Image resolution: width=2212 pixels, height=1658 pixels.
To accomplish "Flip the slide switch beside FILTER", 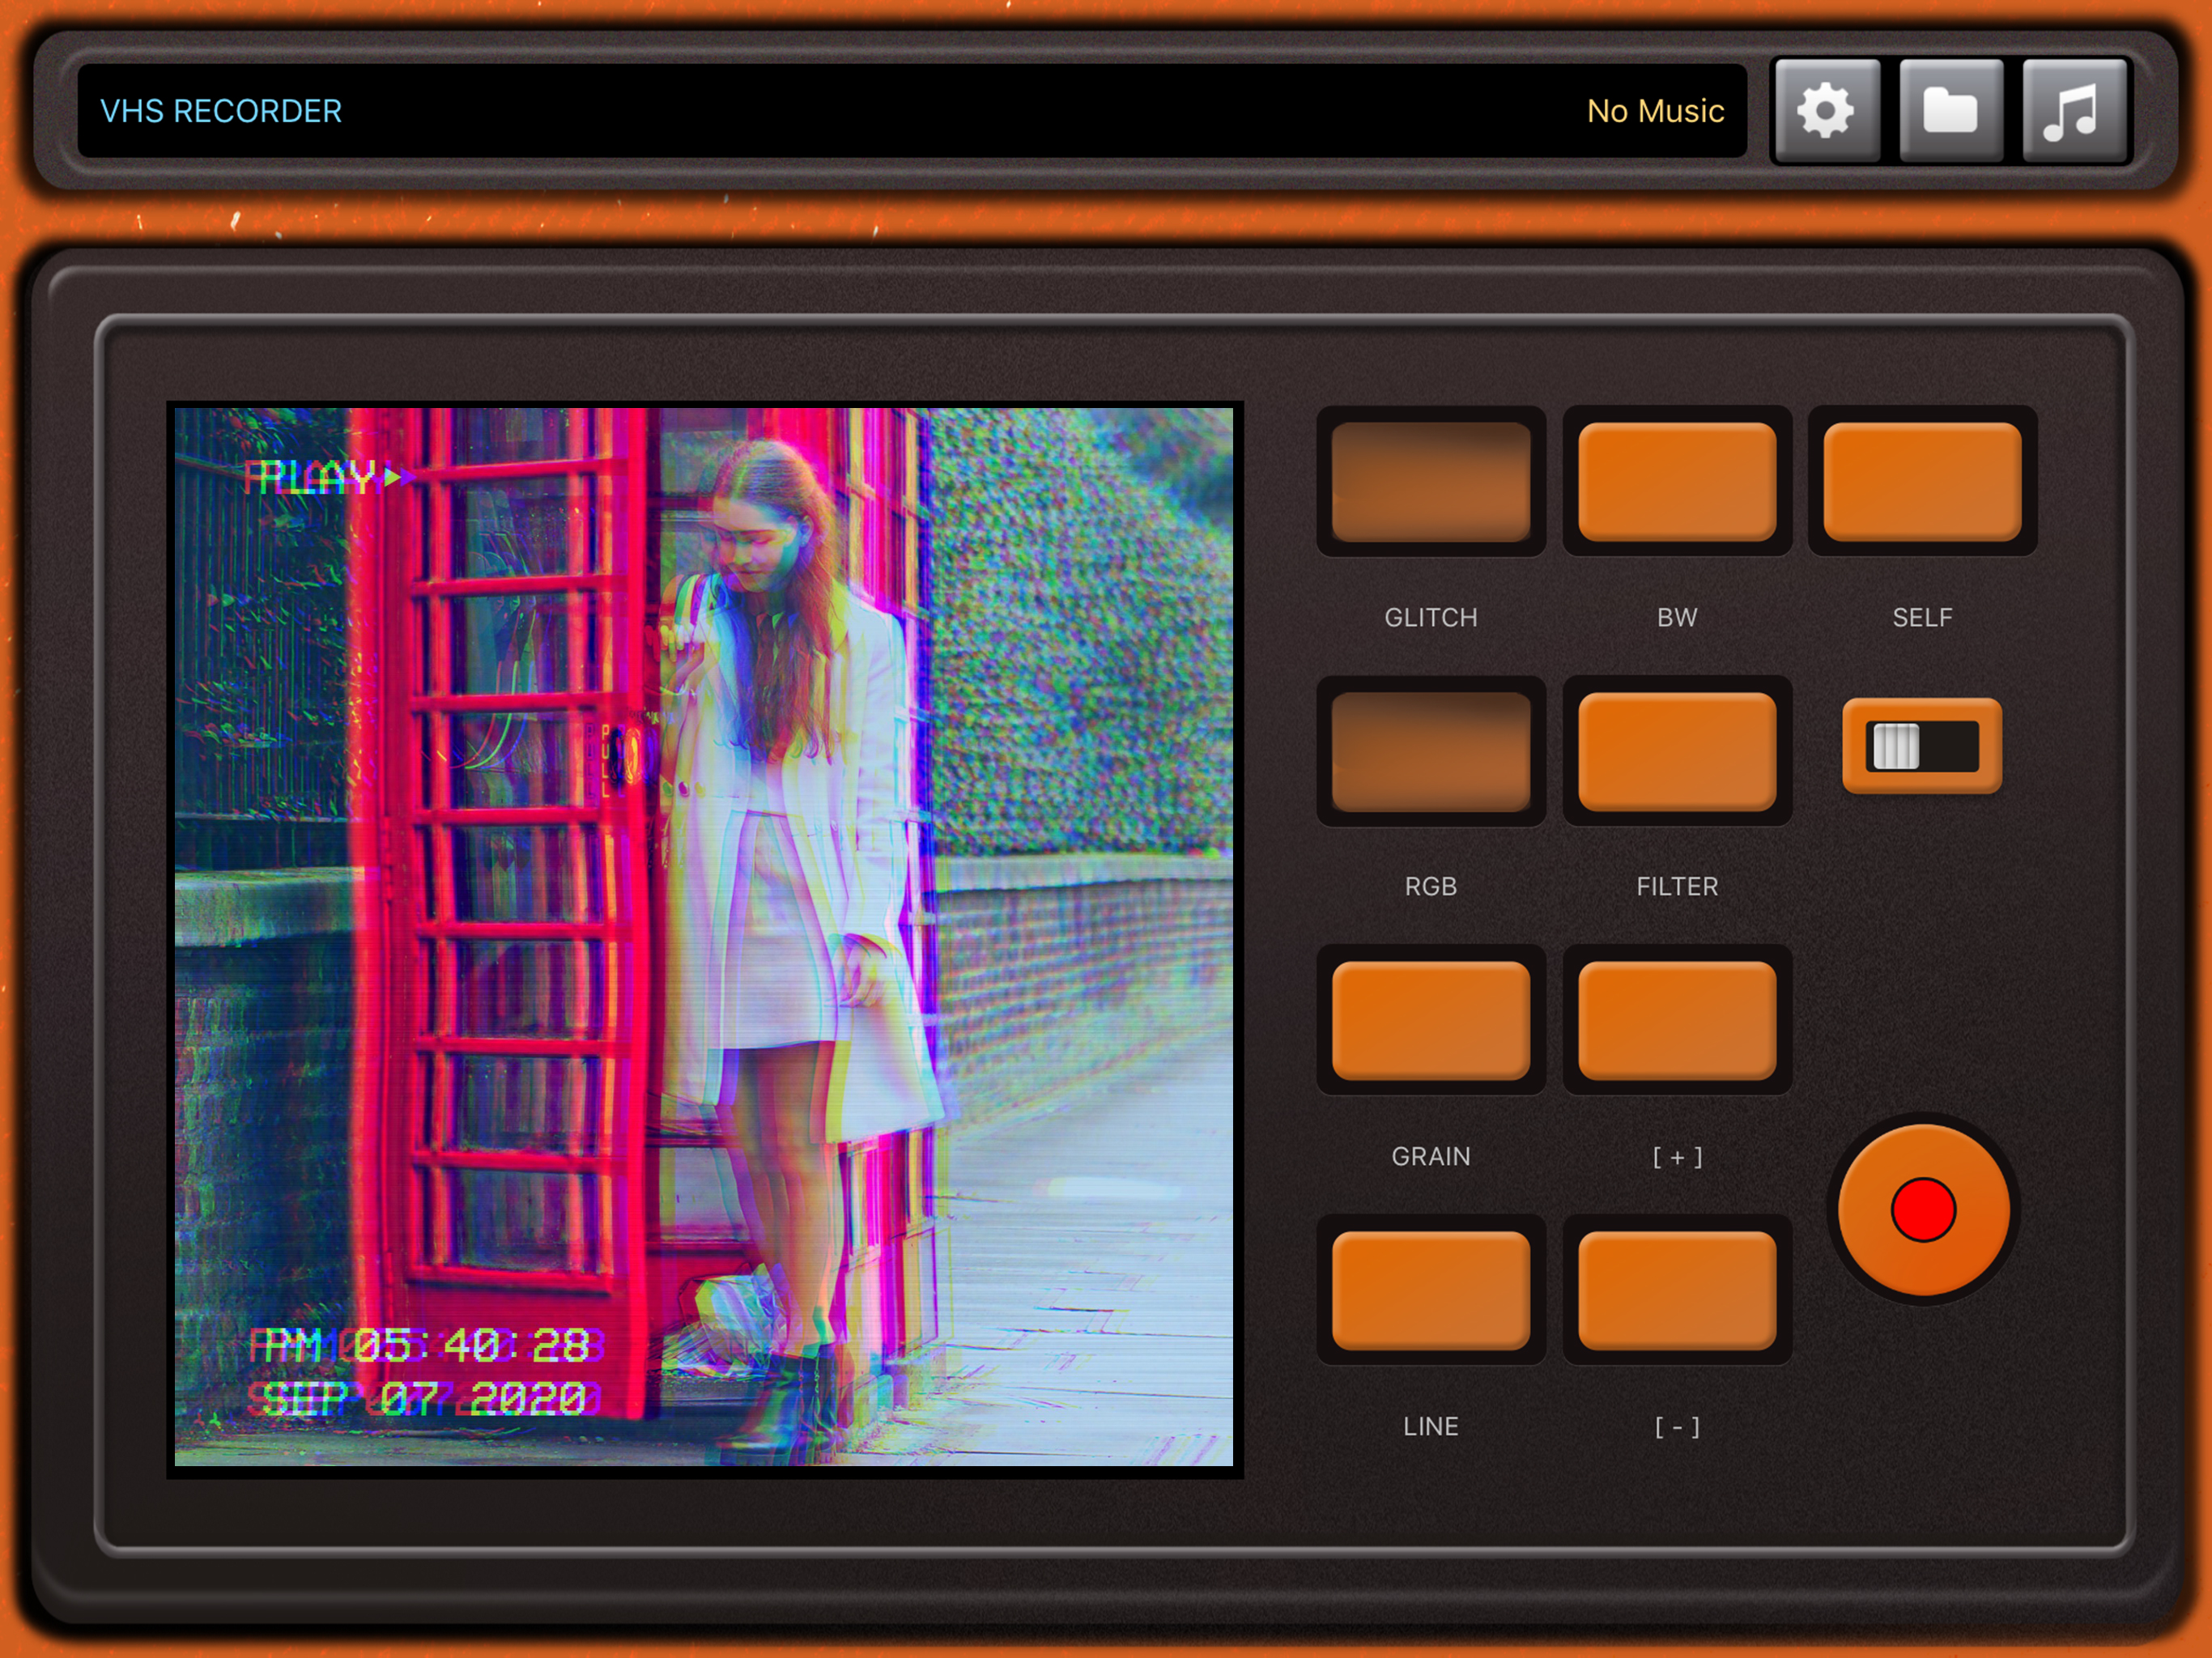I will 1921,746.
